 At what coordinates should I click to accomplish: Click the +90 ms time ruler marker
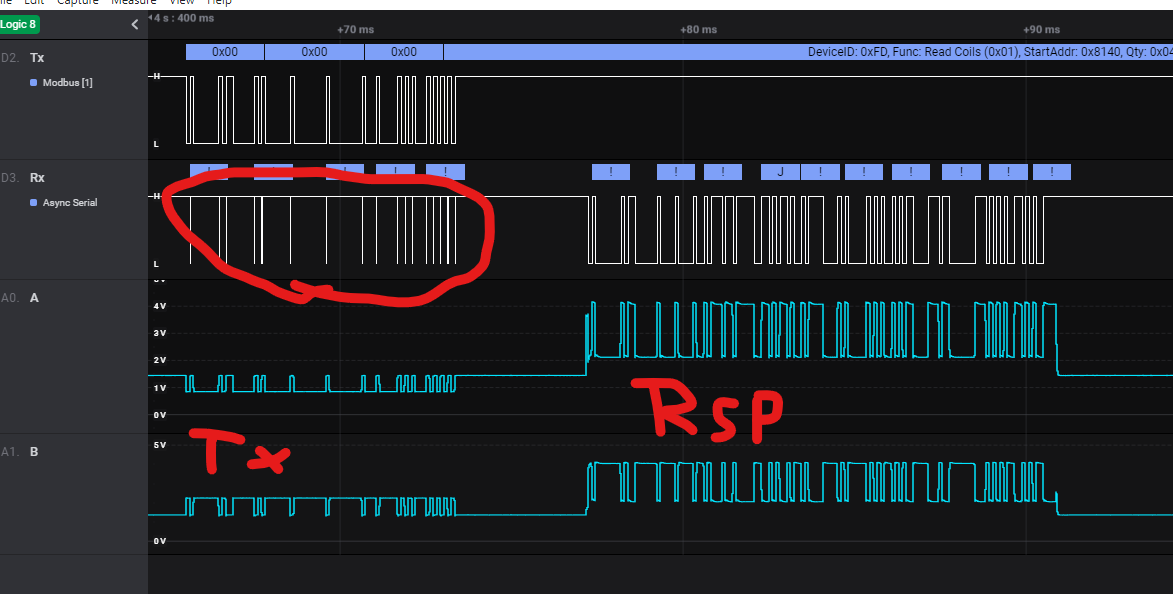coord(1041,30)
